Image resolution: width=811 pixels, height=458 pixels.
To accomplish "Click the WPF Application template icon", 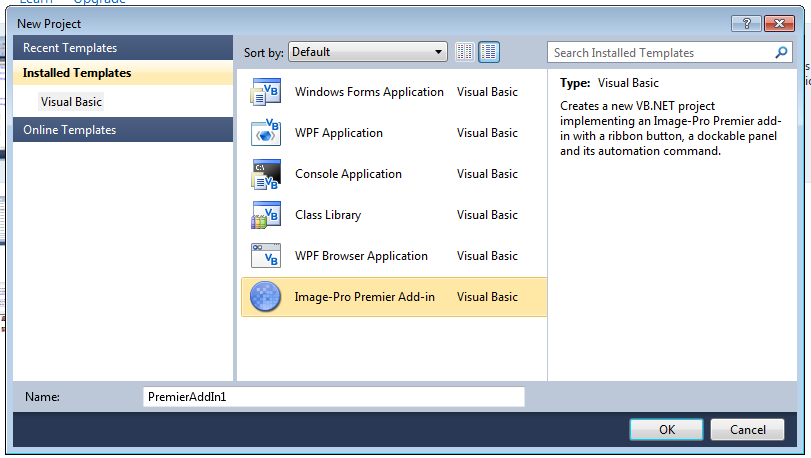I will tap(265, 133).
